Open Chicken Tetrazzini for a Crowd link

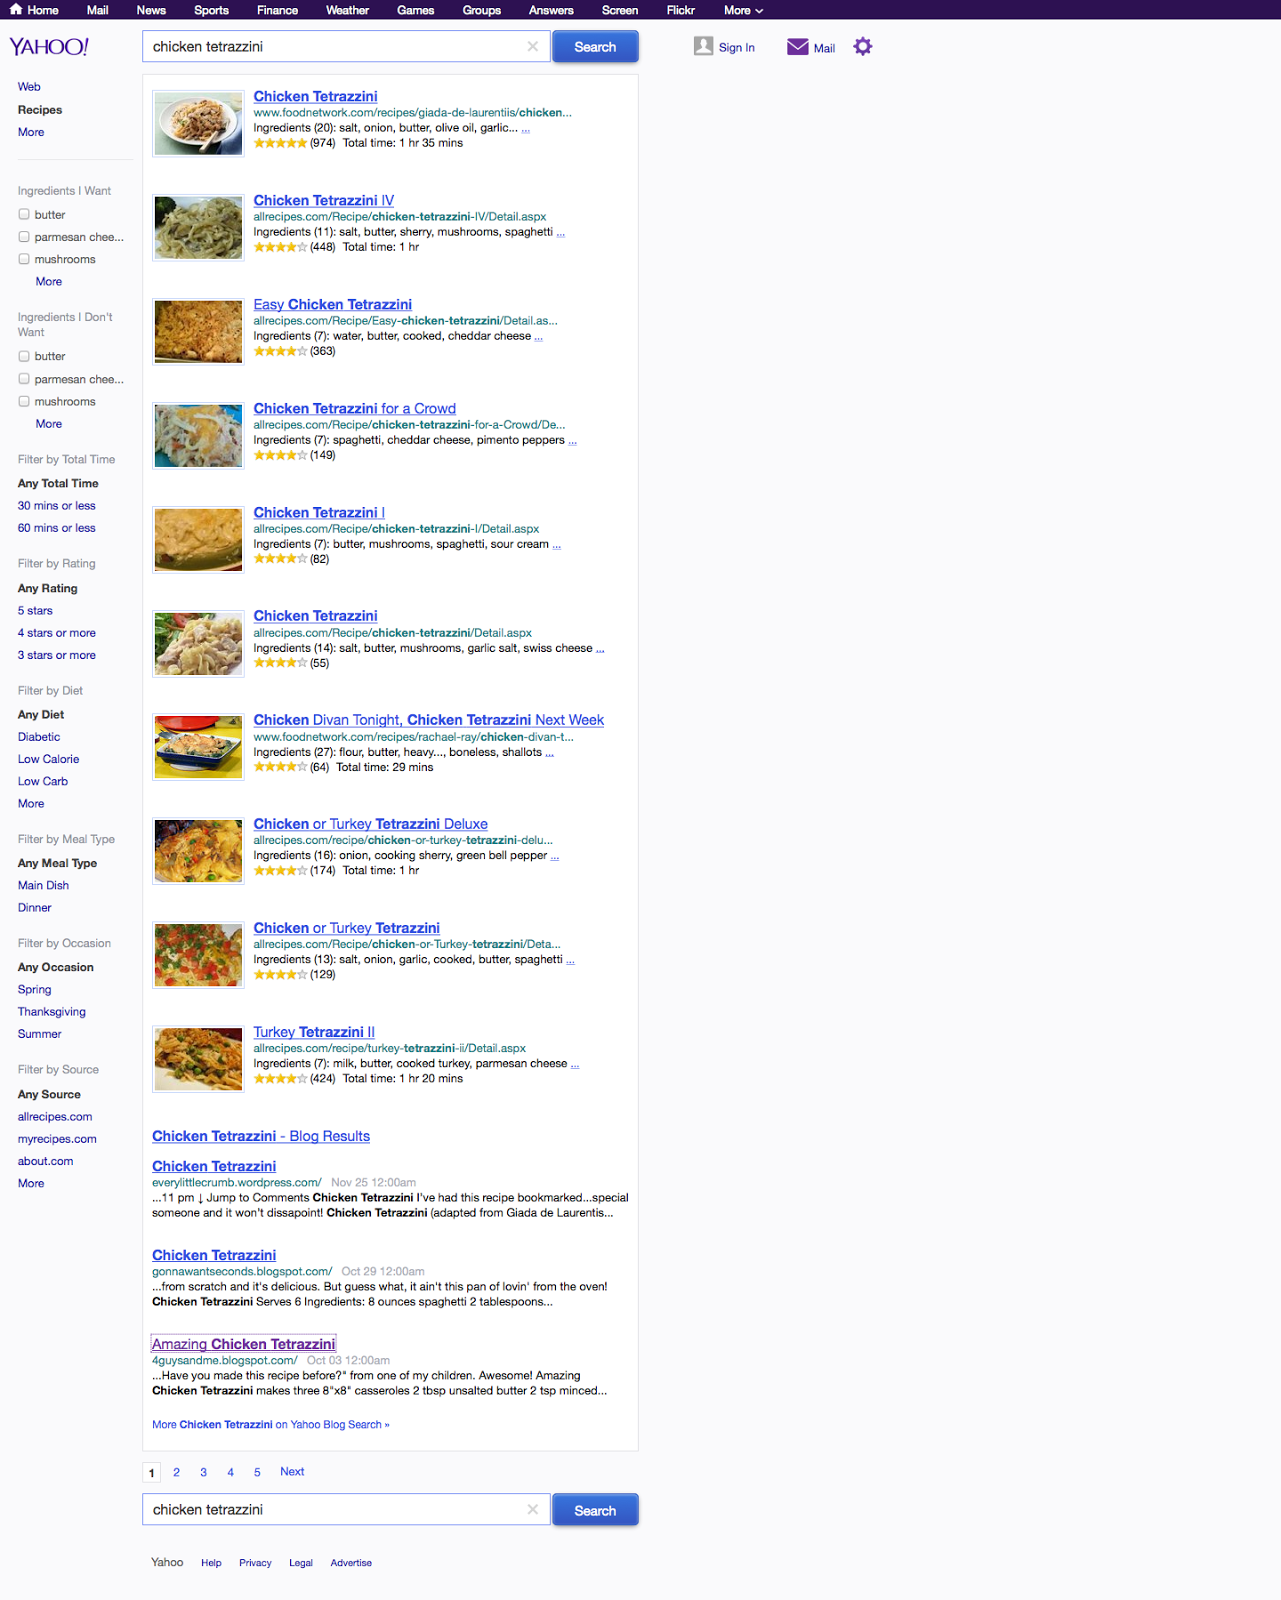pyautogui.click(x=355, y=408)
